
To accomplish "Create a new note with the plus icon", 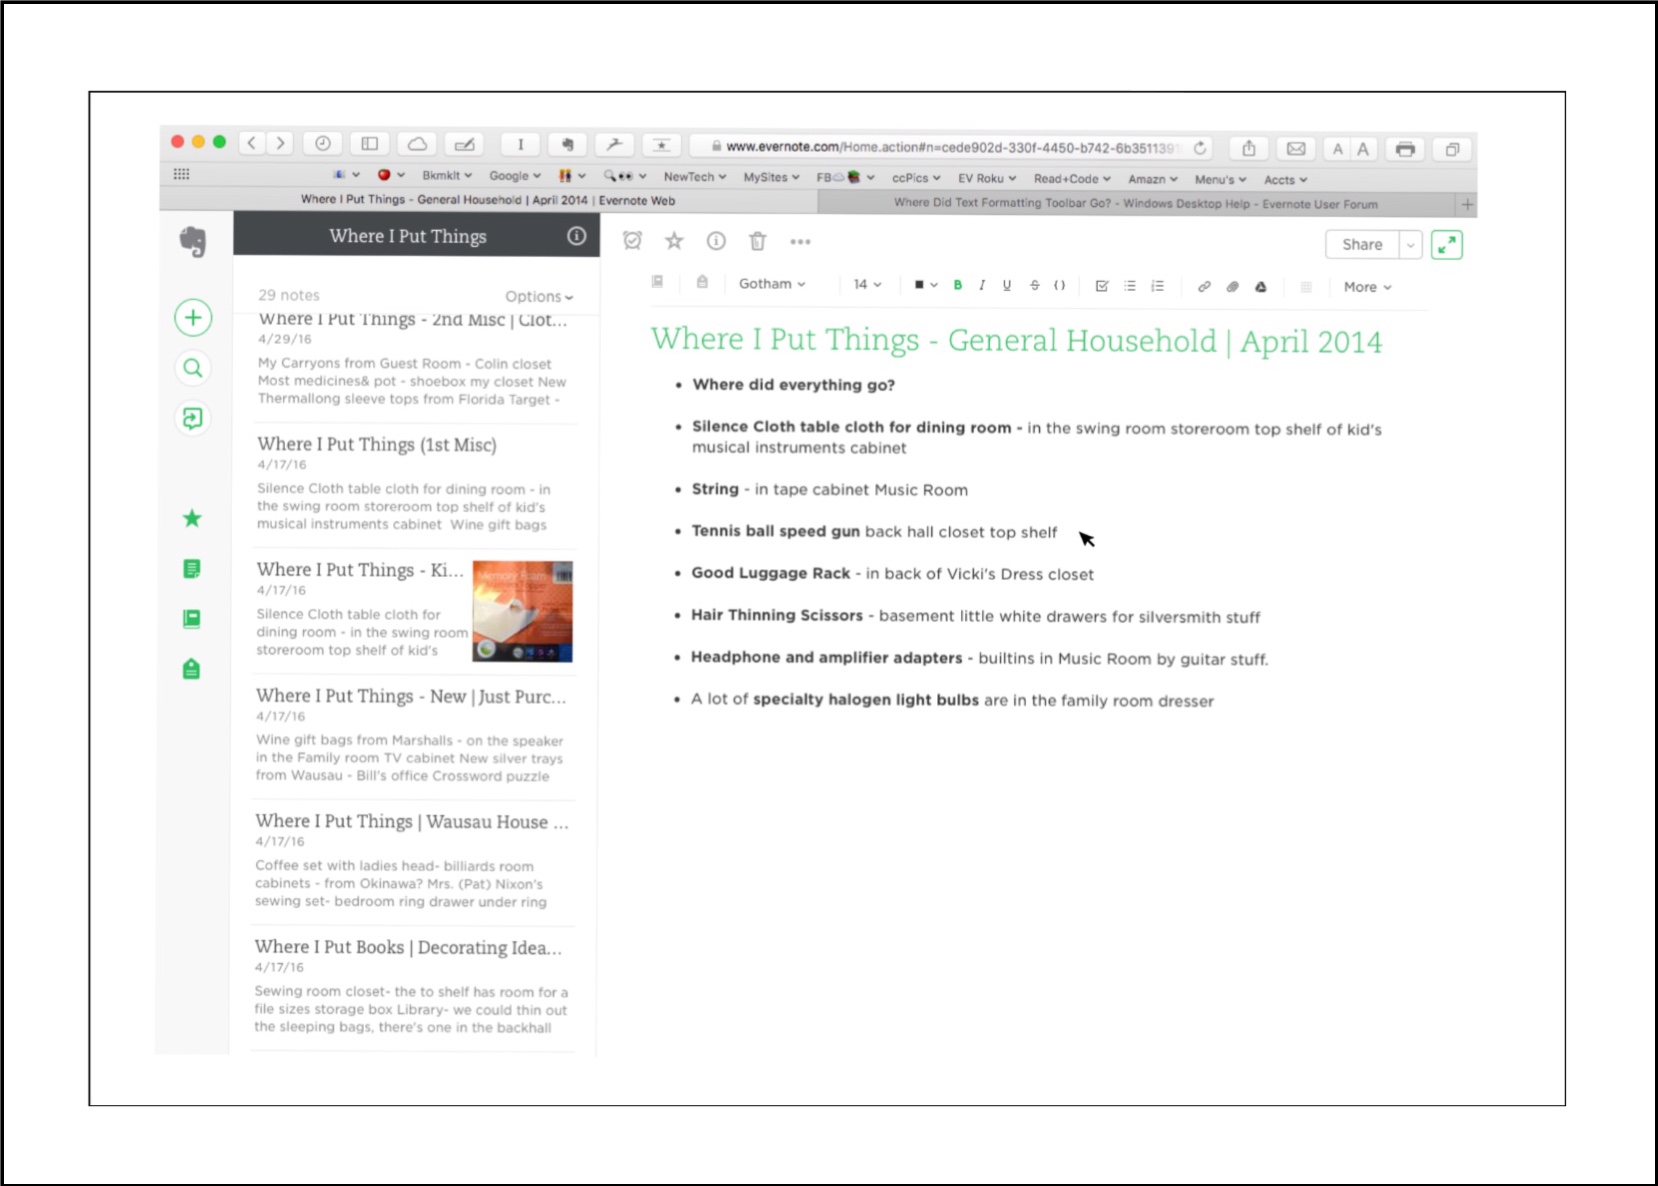I will pyautogui.click(x=192, y=317).
